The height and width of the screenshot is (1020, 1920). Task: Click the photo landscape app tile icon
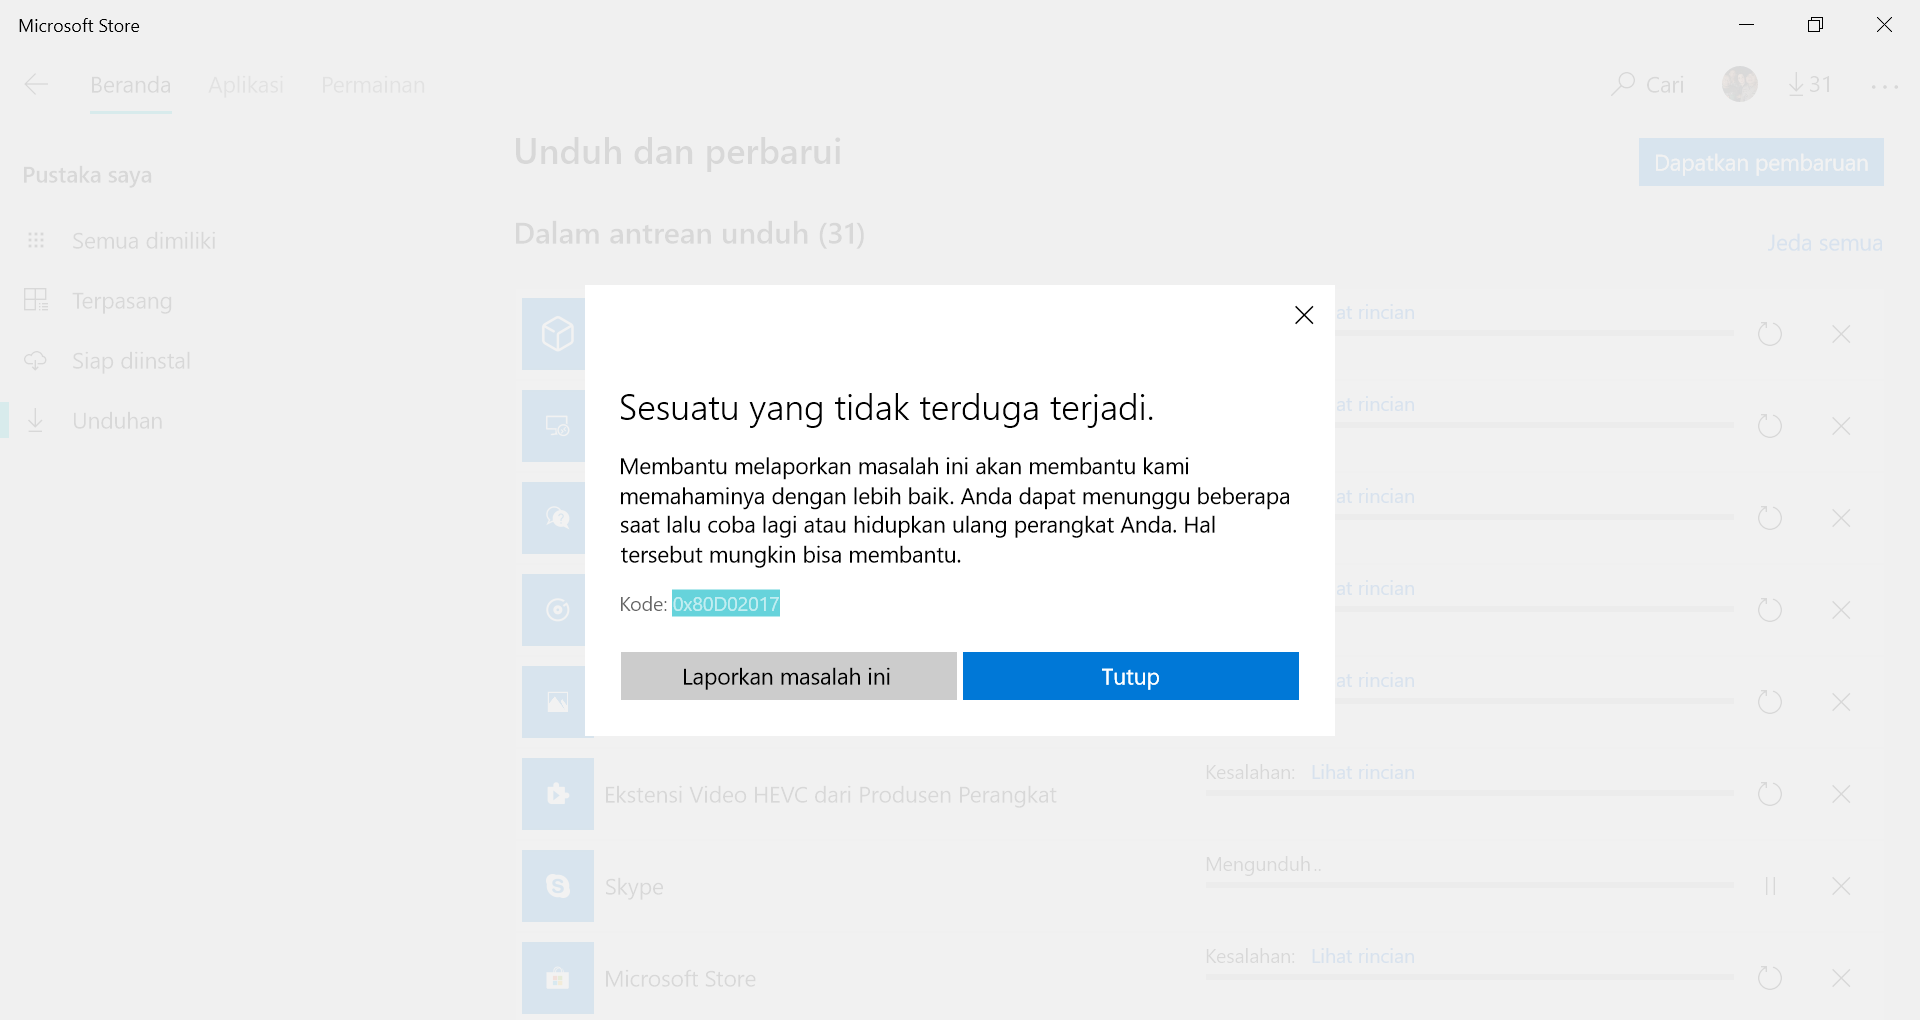tap(554, 702)
